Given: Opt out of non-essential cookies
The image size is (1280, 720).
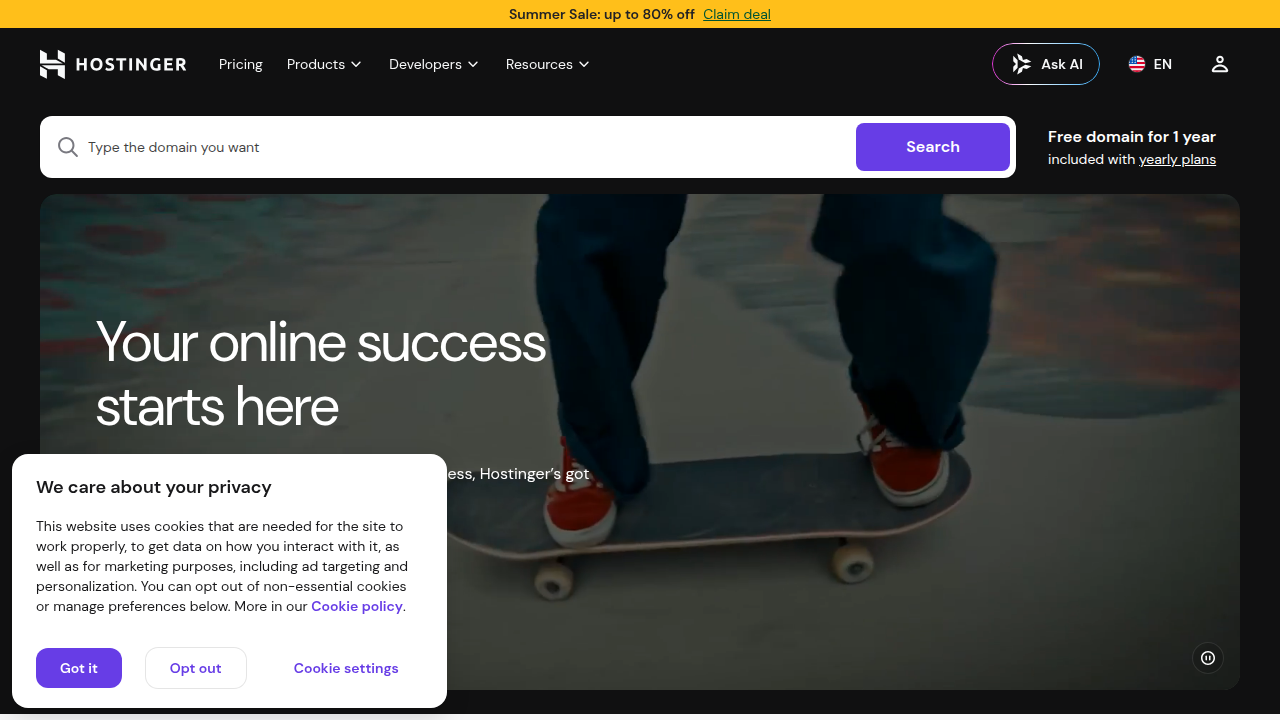Looking at the screenshot, I should point(196,668).
